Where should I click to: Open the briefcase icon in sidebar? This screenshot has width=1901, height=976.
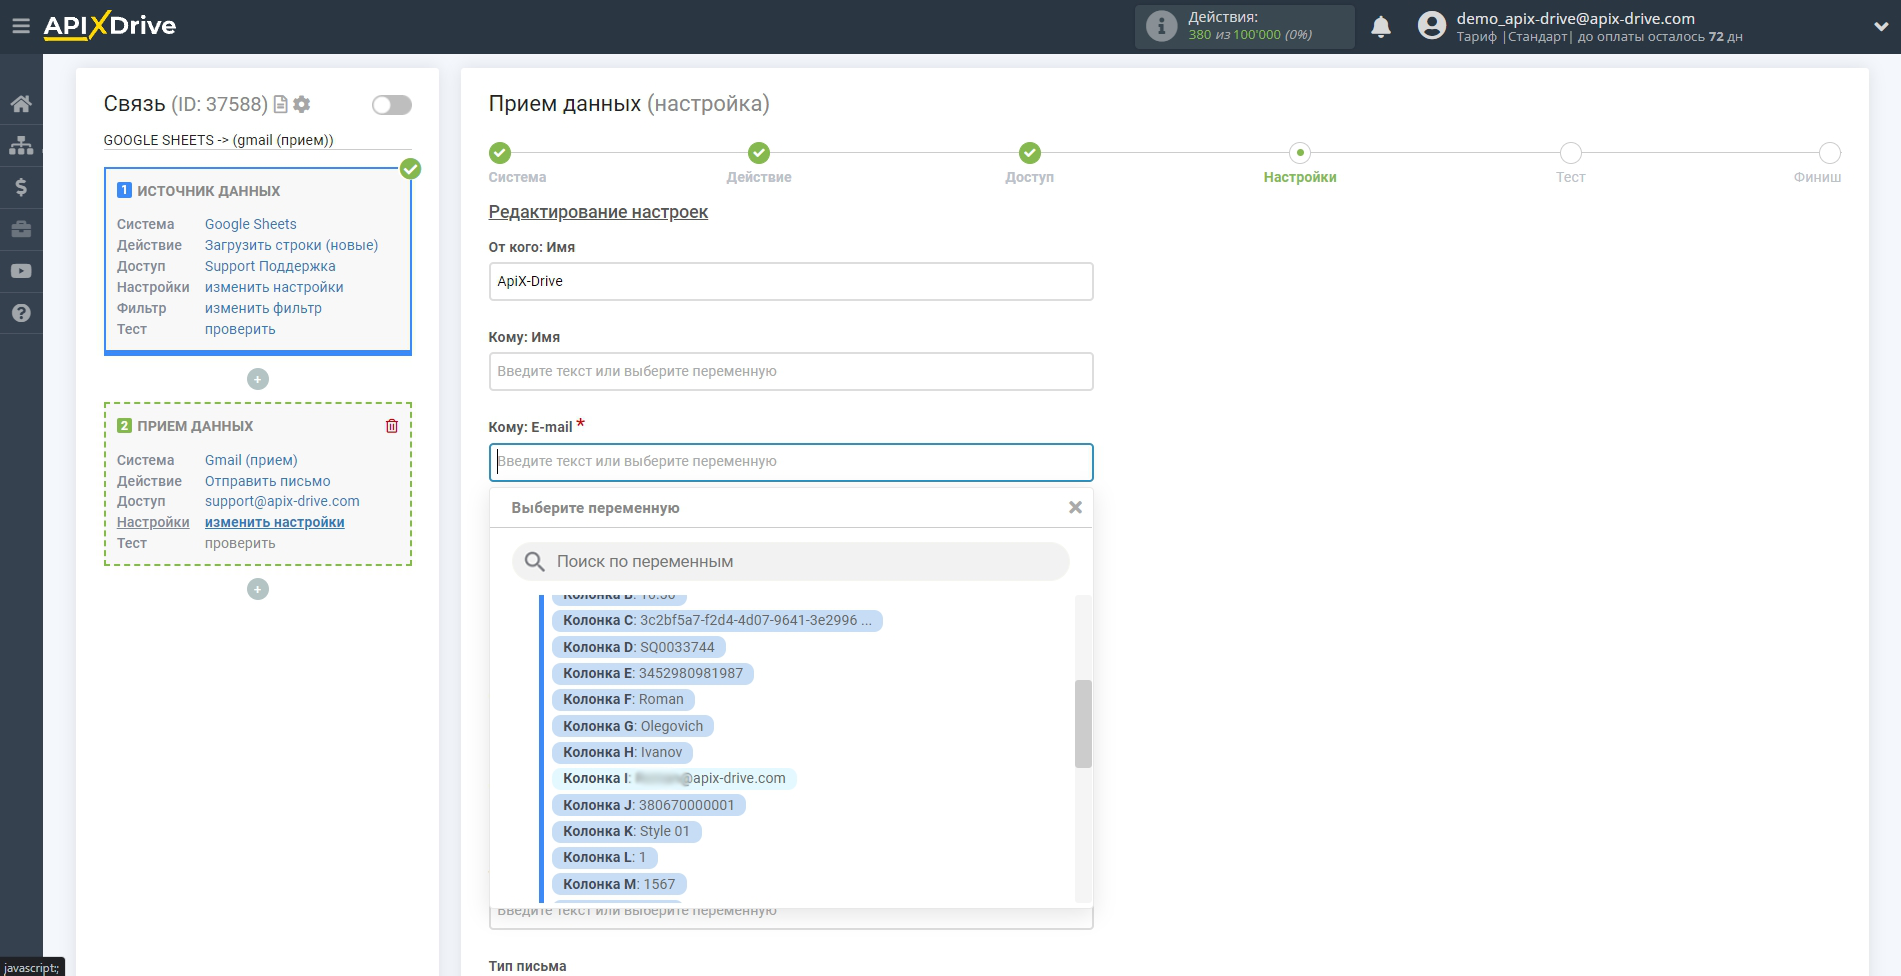point(21,229)
